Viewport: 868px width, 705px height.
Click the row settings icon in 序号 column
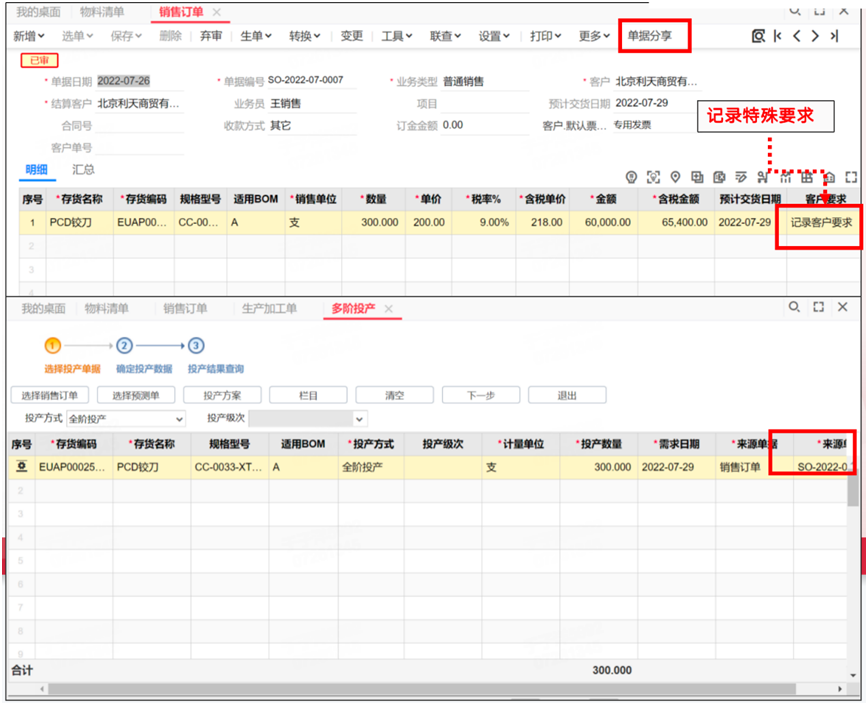click(x=20, y=467)
